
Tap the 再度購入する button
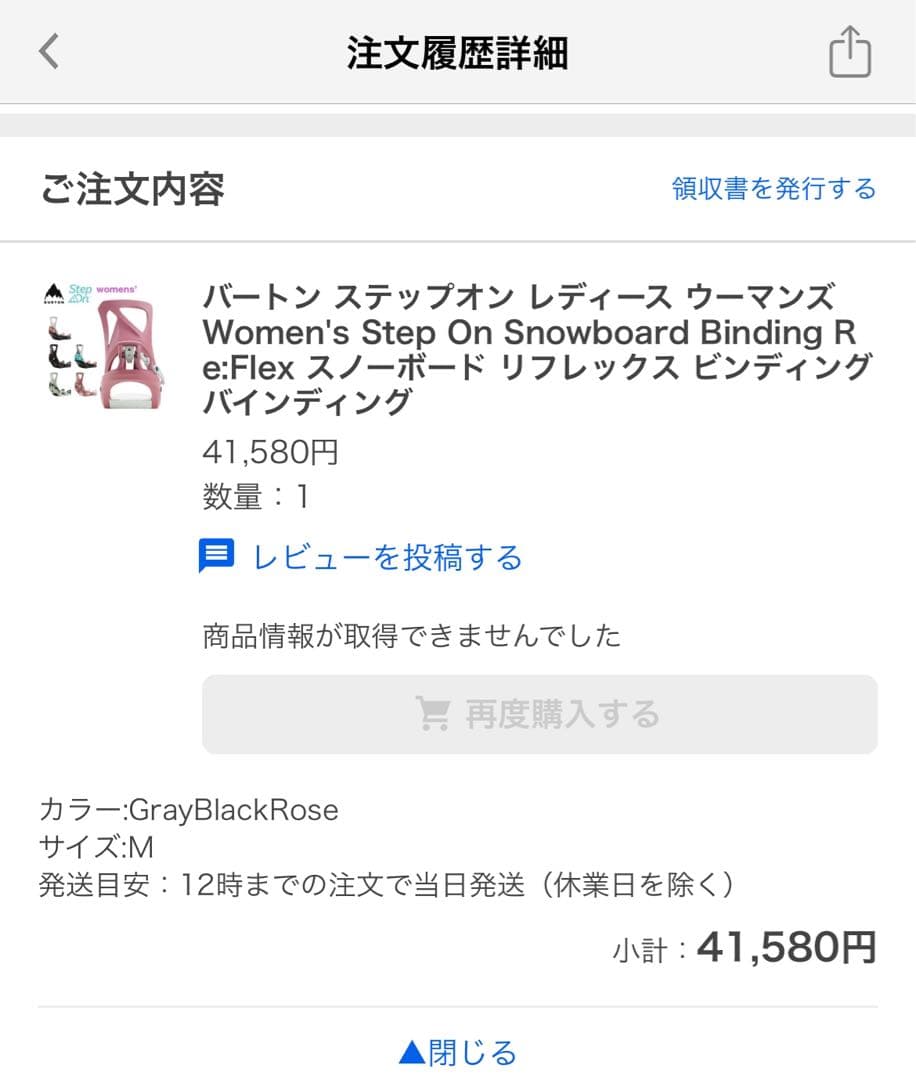(539, 714)
